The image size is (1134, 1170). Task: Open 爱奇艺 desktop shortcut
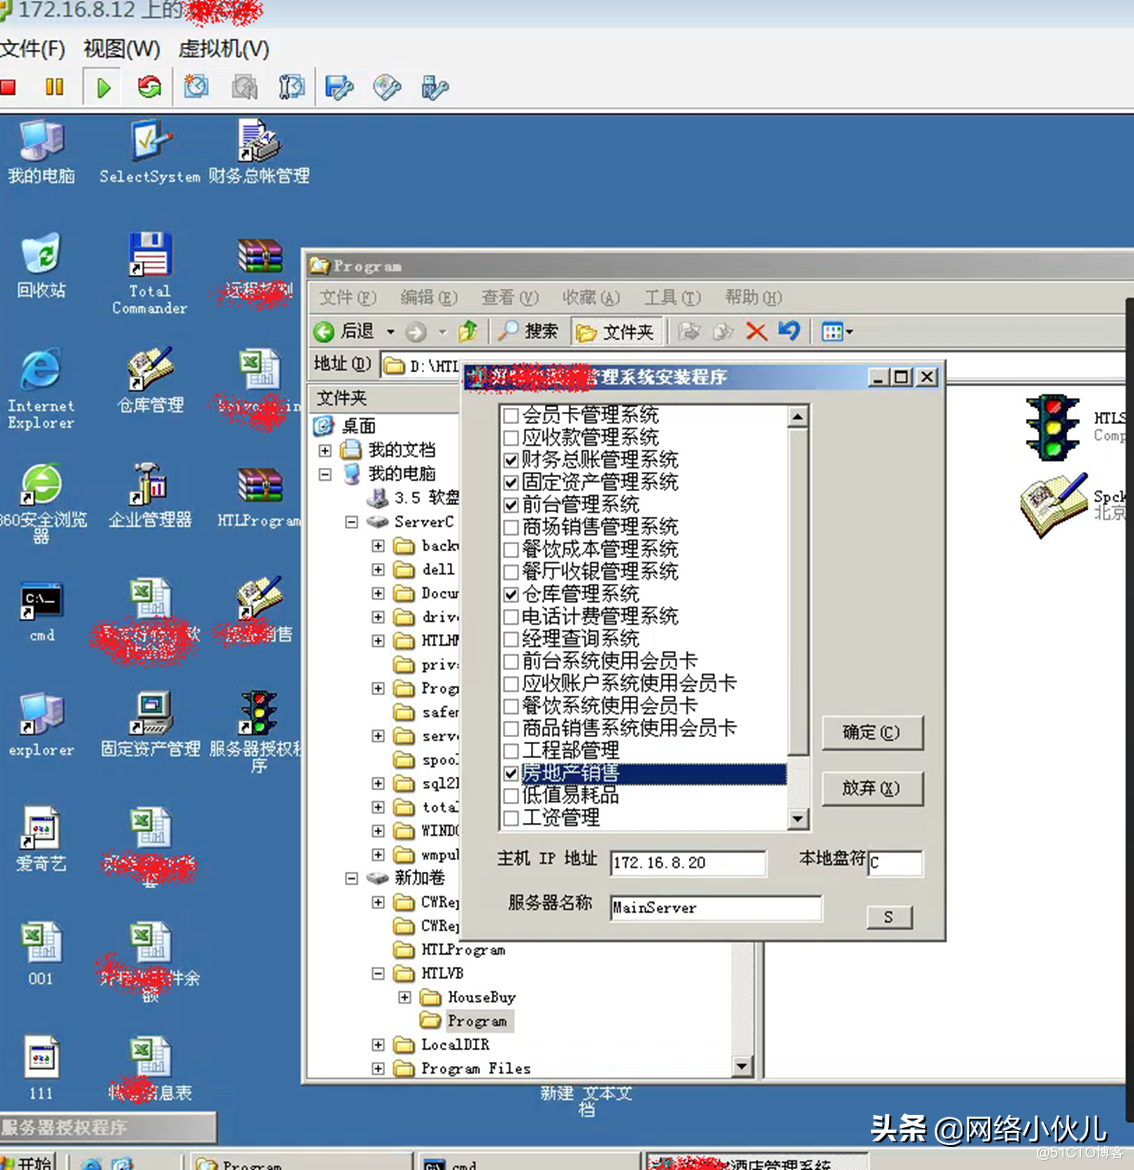pos(41,840)
